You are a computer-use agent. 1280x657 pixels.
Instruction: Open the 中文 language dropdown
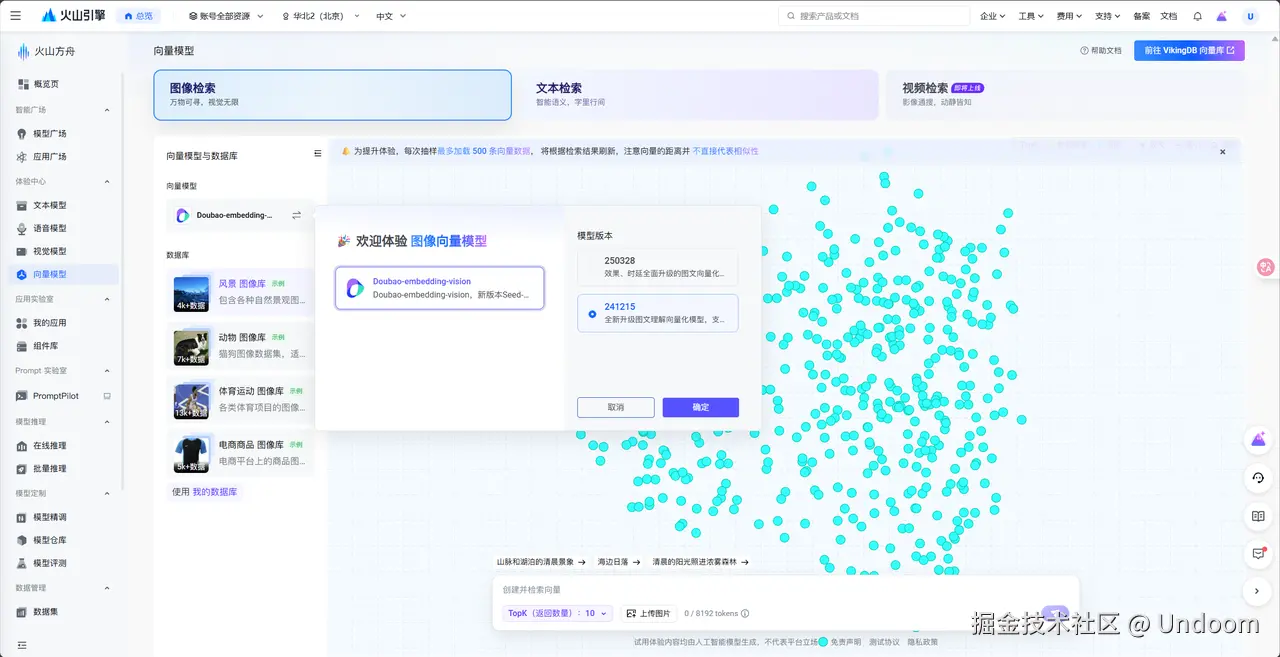pos(389,16)
